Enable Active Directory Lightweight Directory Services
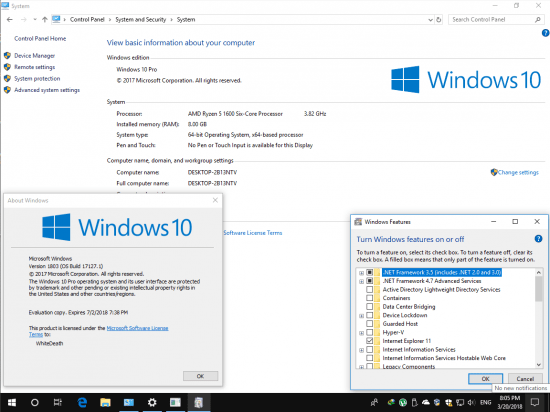The height and width of the screenshot is (412, 550). tap(369, 290)
